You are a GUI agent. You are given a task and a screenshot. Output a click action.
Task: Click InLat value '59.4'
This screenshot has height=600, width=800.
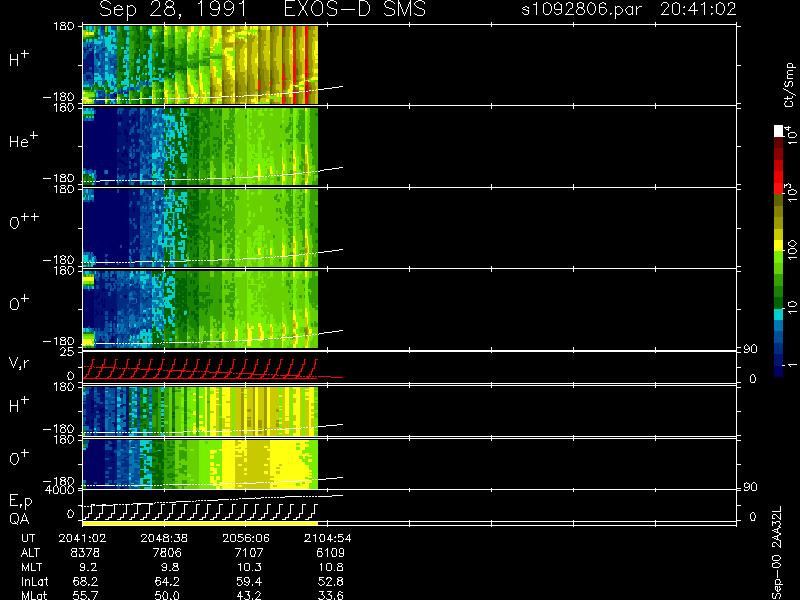point(249,581)
